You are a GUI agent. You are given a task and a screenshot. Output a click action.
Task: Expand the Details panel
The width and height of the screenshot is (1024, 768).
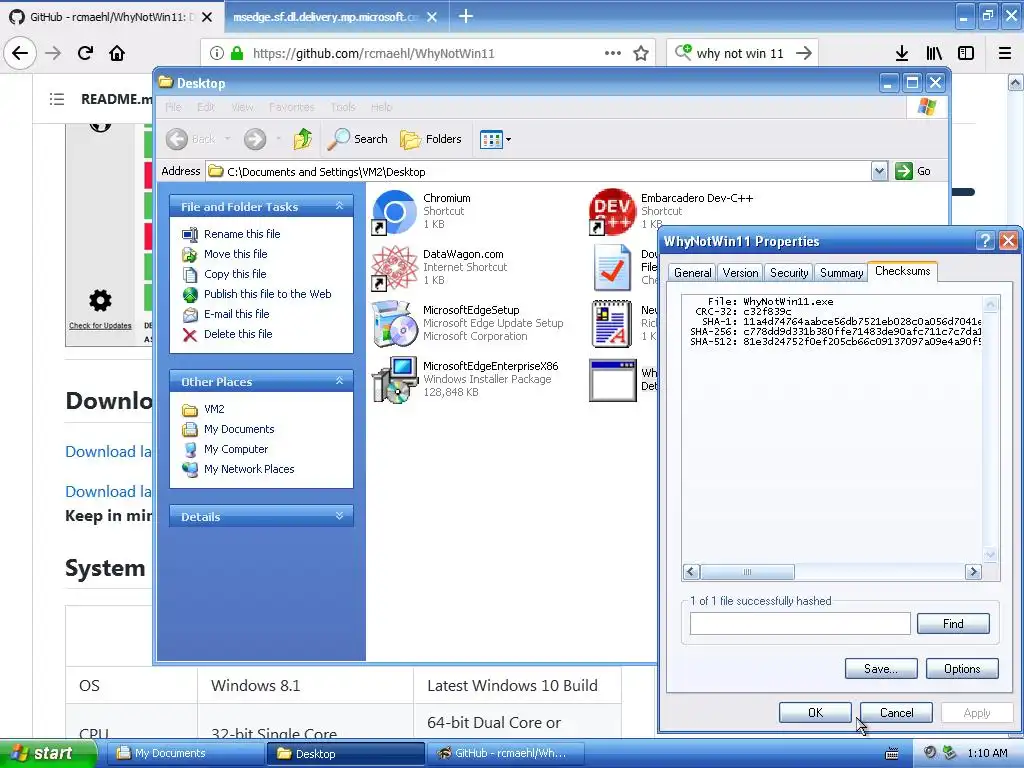coord(340,516)
